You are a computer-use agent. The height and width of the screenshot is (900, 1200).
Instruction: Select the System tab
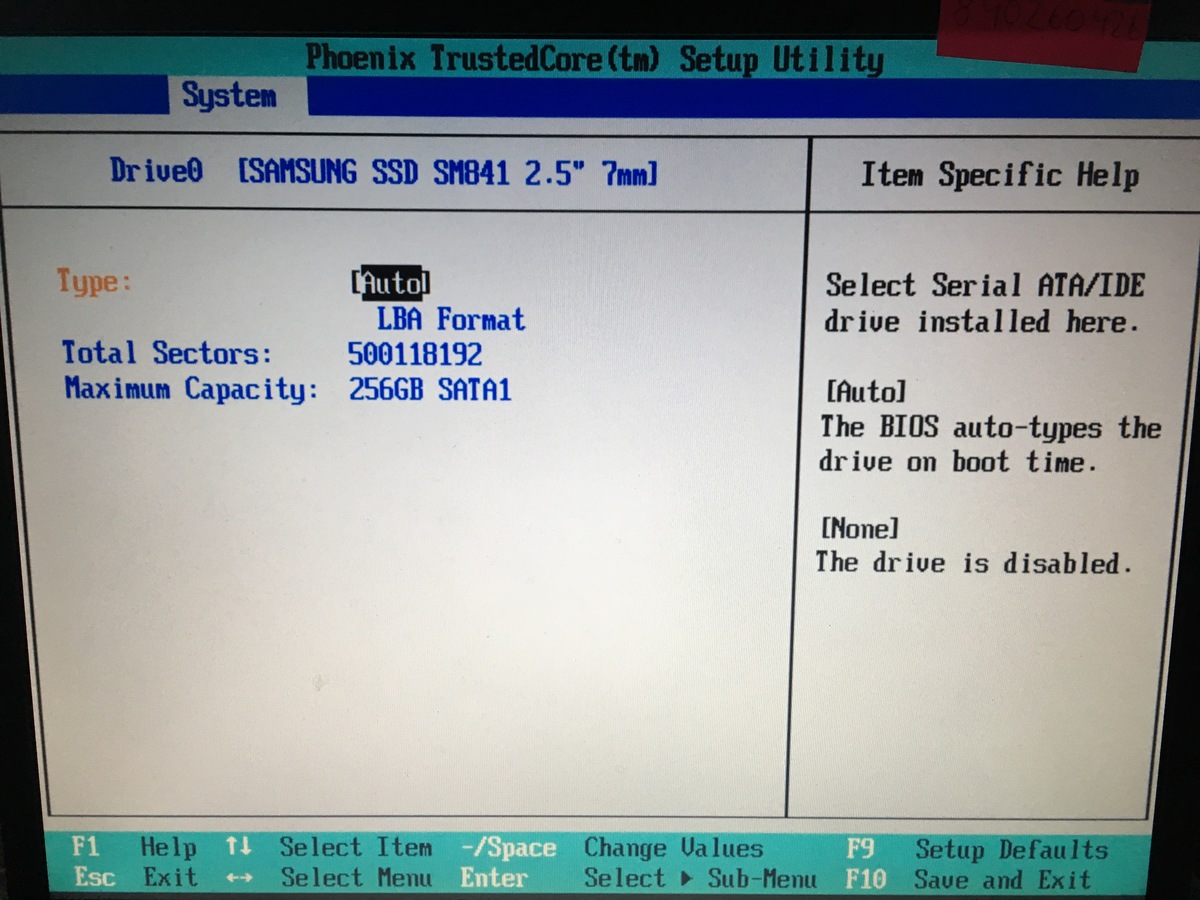tap(229, 96)
